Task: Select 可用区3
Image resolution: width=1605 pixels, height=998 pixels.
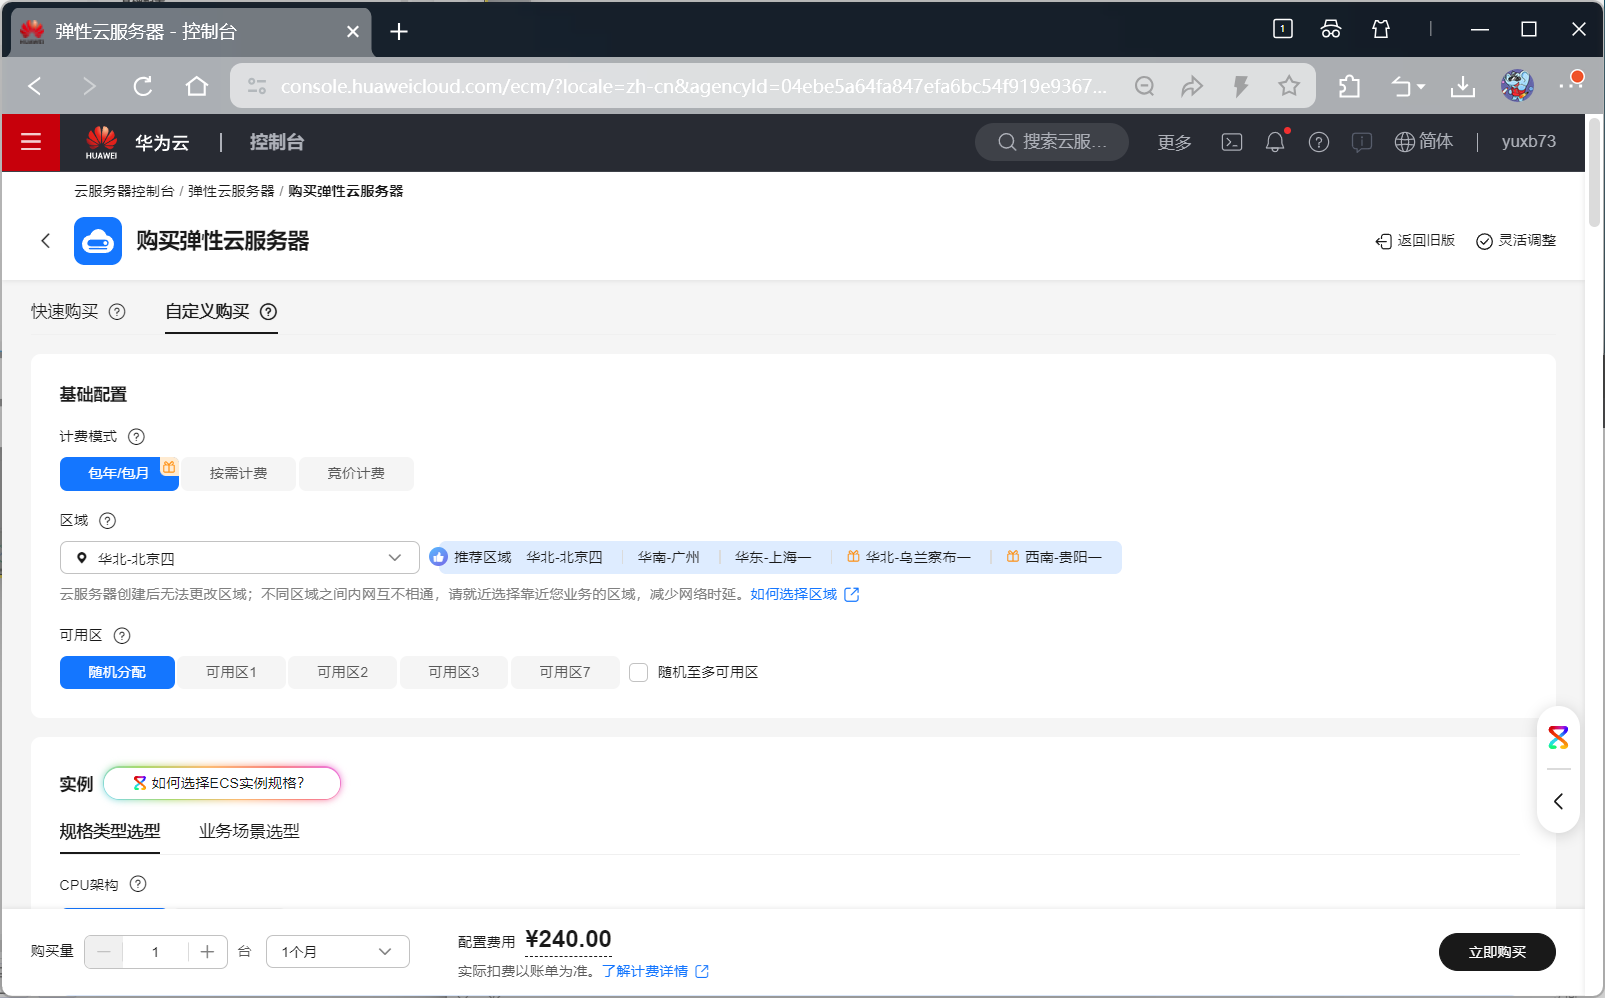Action: coord(454,673)
